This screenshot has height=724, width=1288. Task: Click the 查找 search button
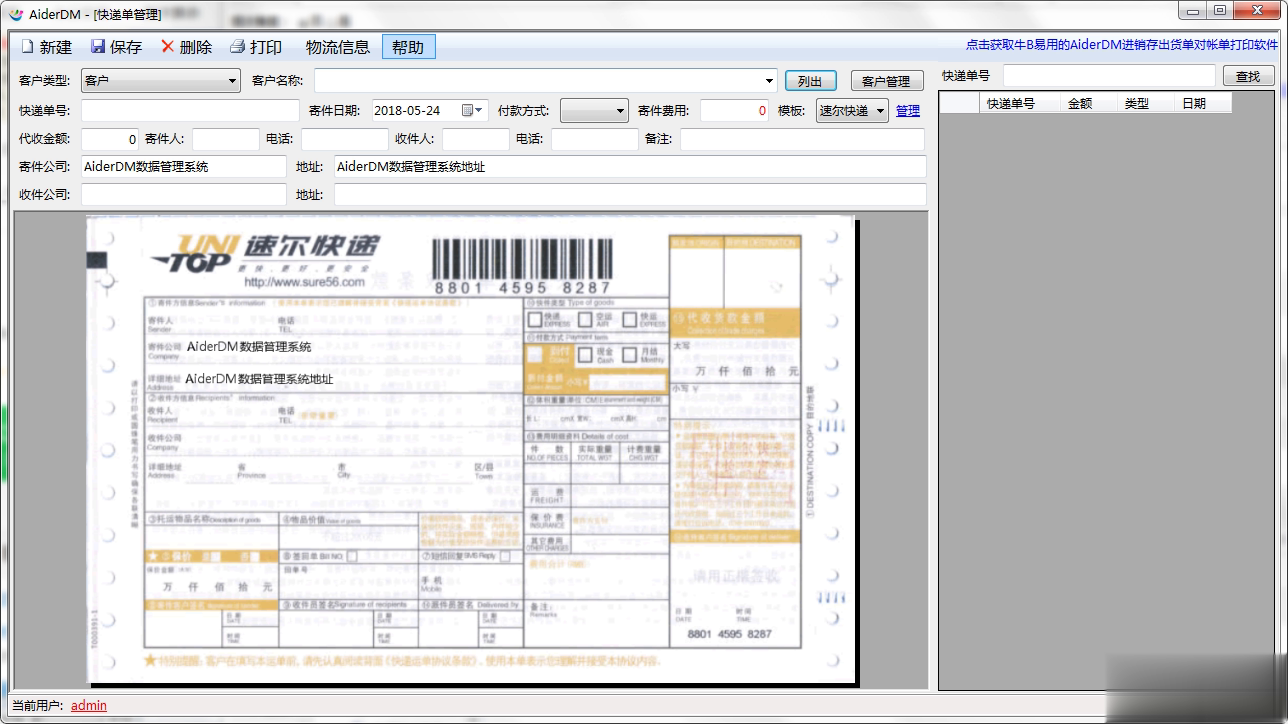(1248, 76)
